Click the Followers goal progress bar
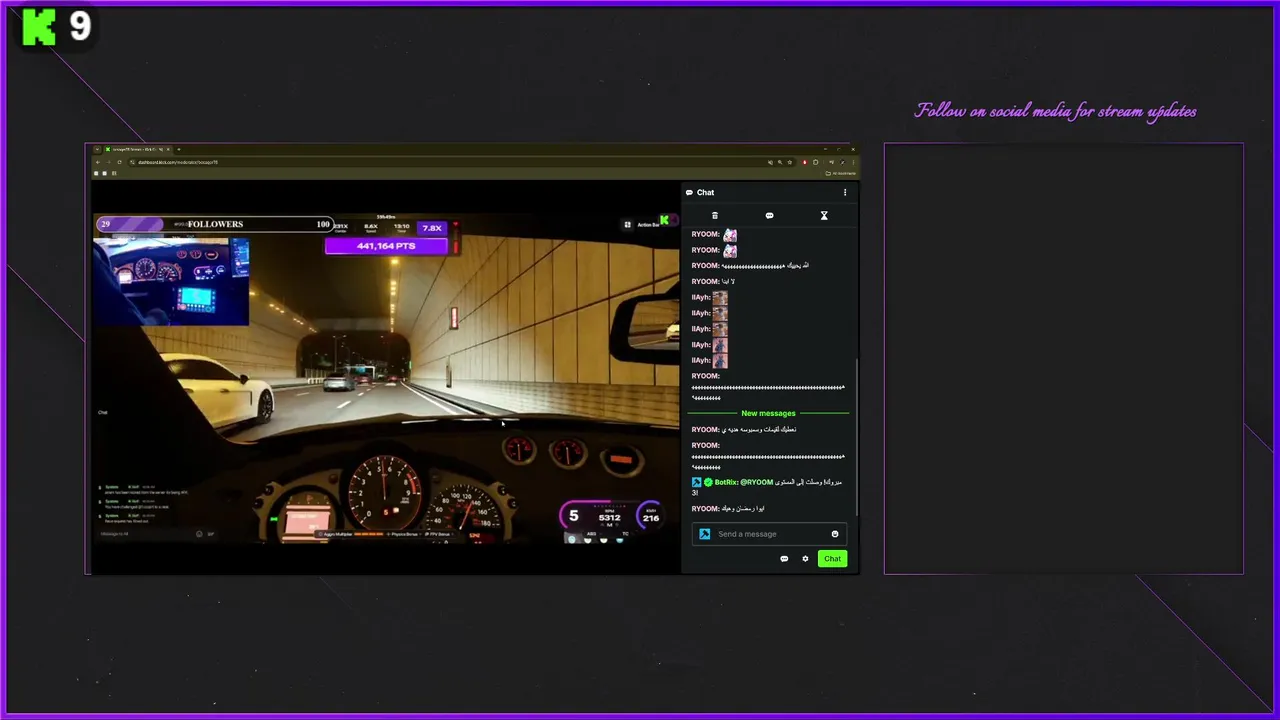Viewport: 1280px width, 720px height. click(214, 224)
